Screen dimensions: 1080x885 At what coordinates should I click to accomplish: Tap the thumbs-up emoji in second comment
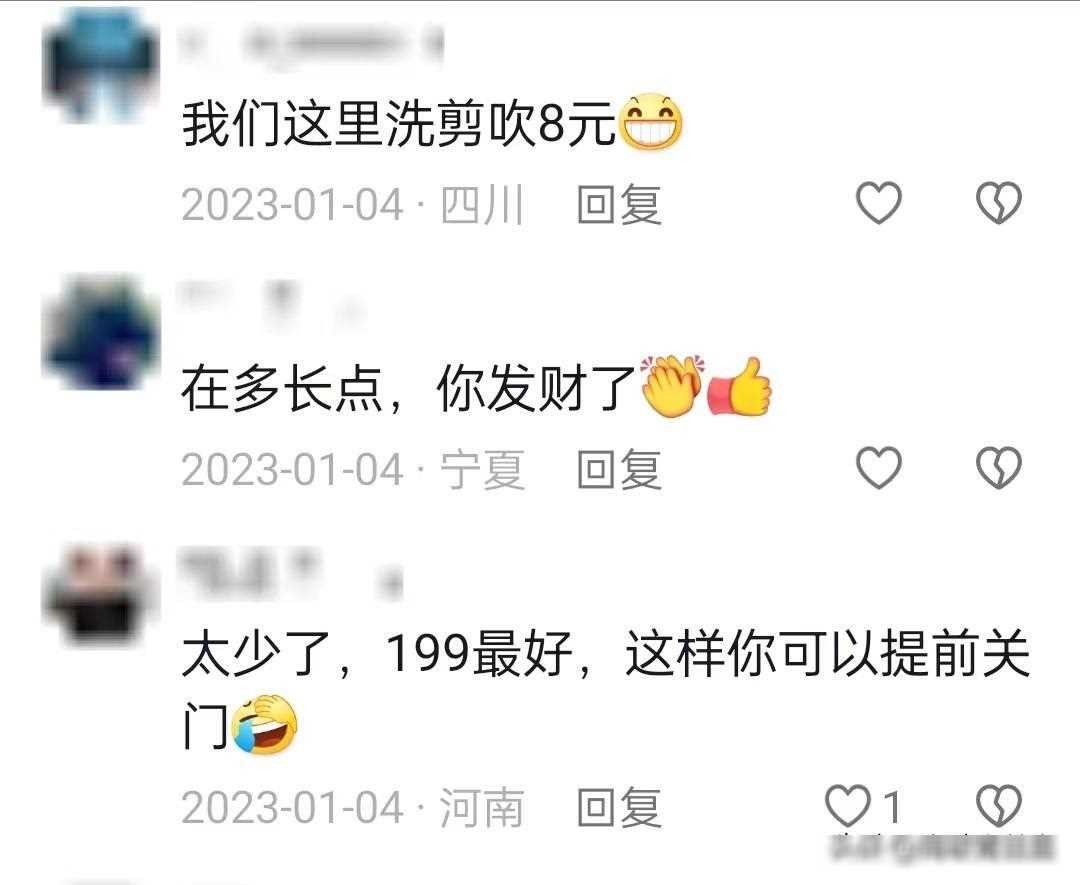click(x=740, y=387)
